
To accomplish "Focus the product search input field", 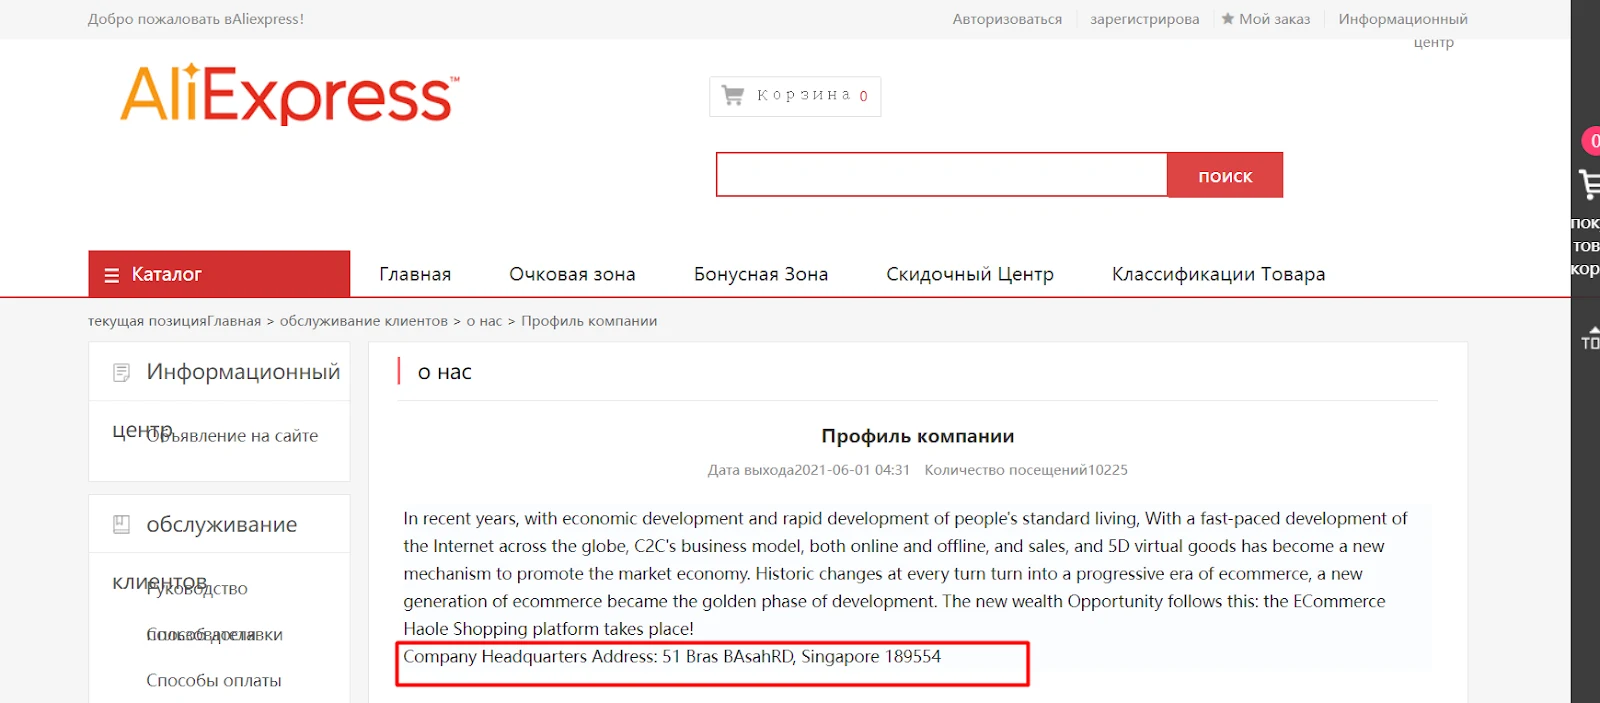I will pos(941,175).
